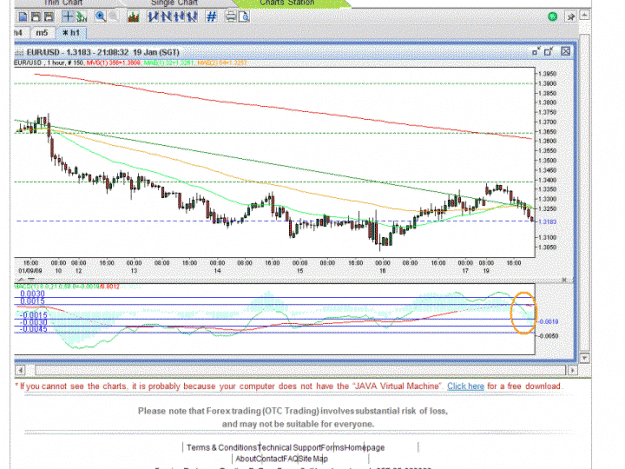Image resolution: width=625 pixels, height=469 pixels.
Task: Zoom in with the blue magnifier
Action: pyautogui.click(x=100, y=17)
